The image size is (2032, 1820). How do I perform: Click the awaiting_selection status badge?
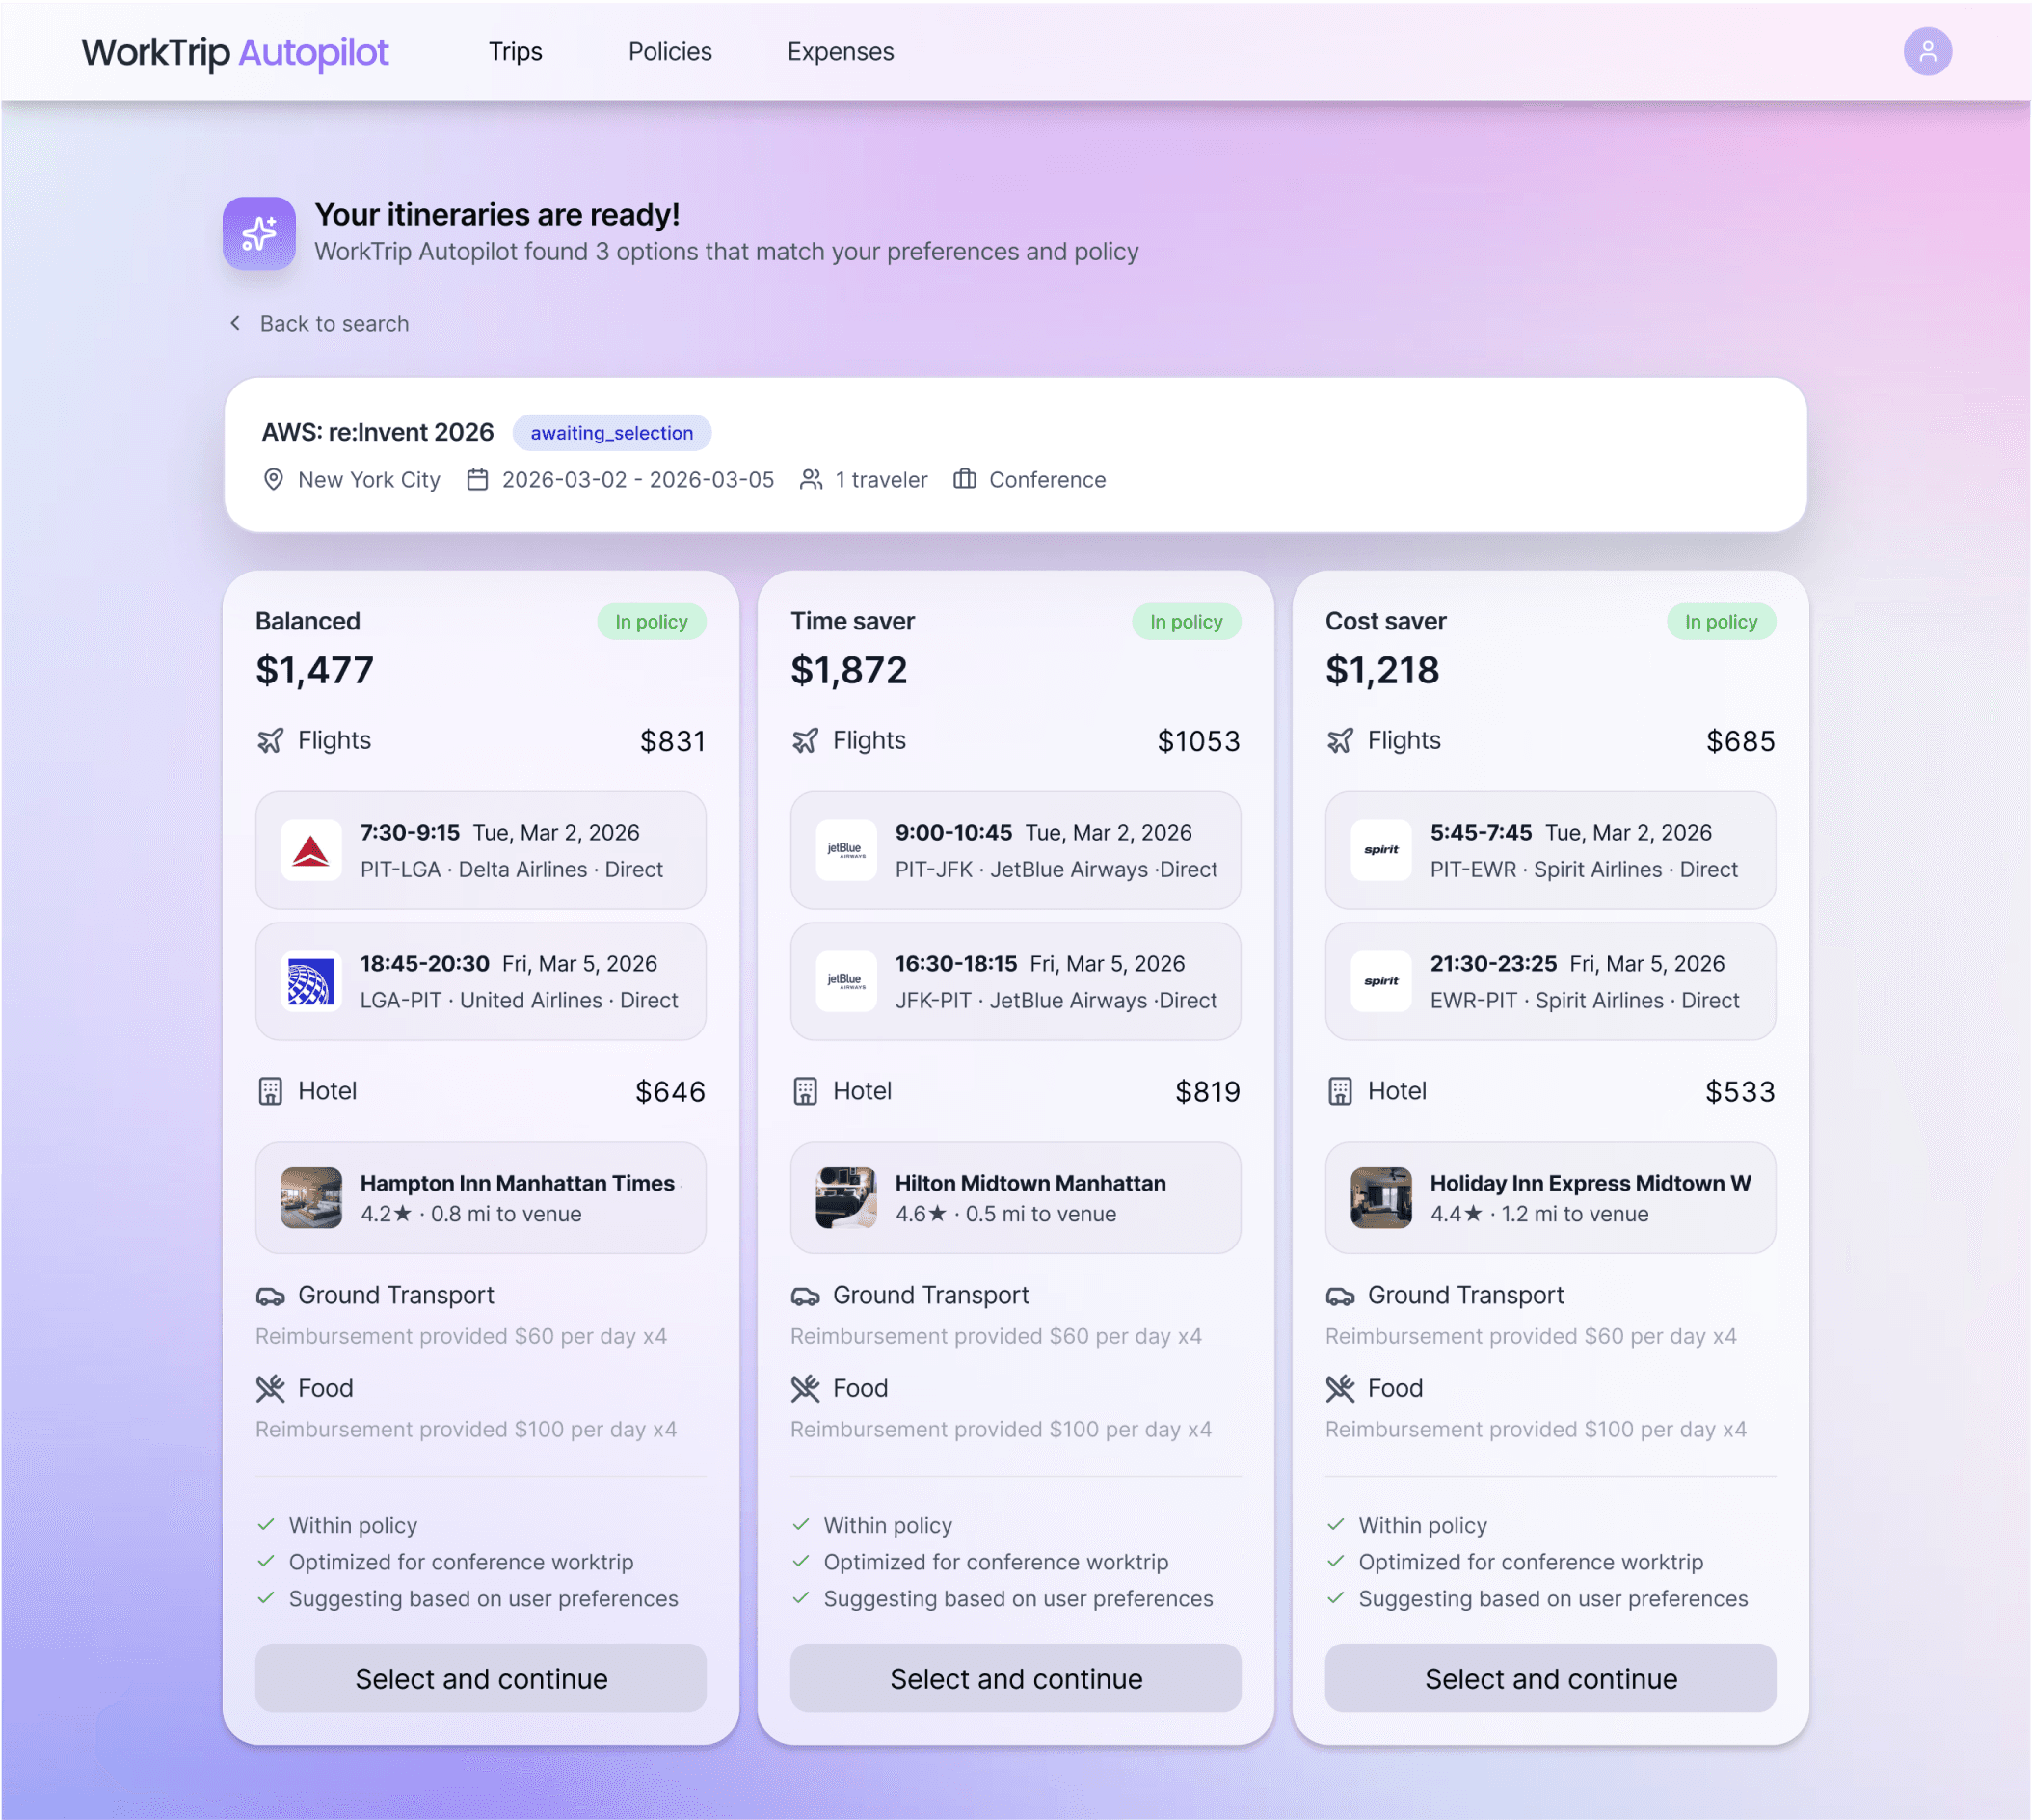pyautogui.click(x=611, y=433)
